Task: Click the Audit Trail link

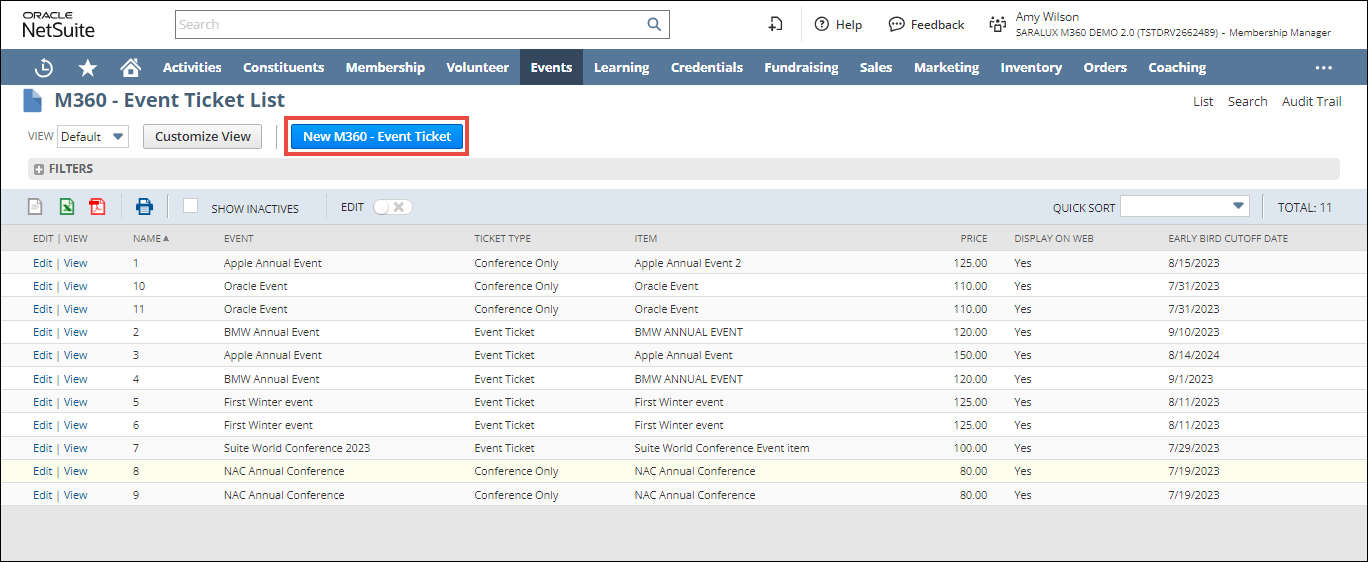Action: (1311, 102)
